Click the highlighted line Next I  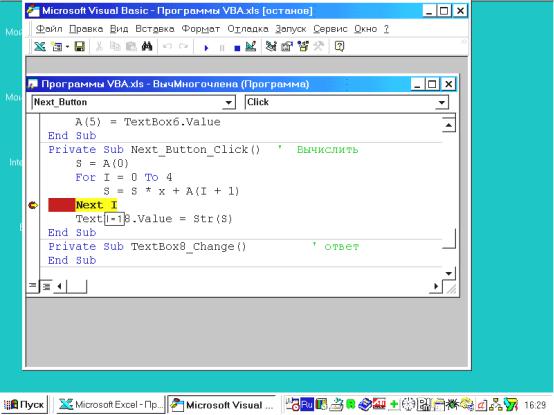point(96,205)
